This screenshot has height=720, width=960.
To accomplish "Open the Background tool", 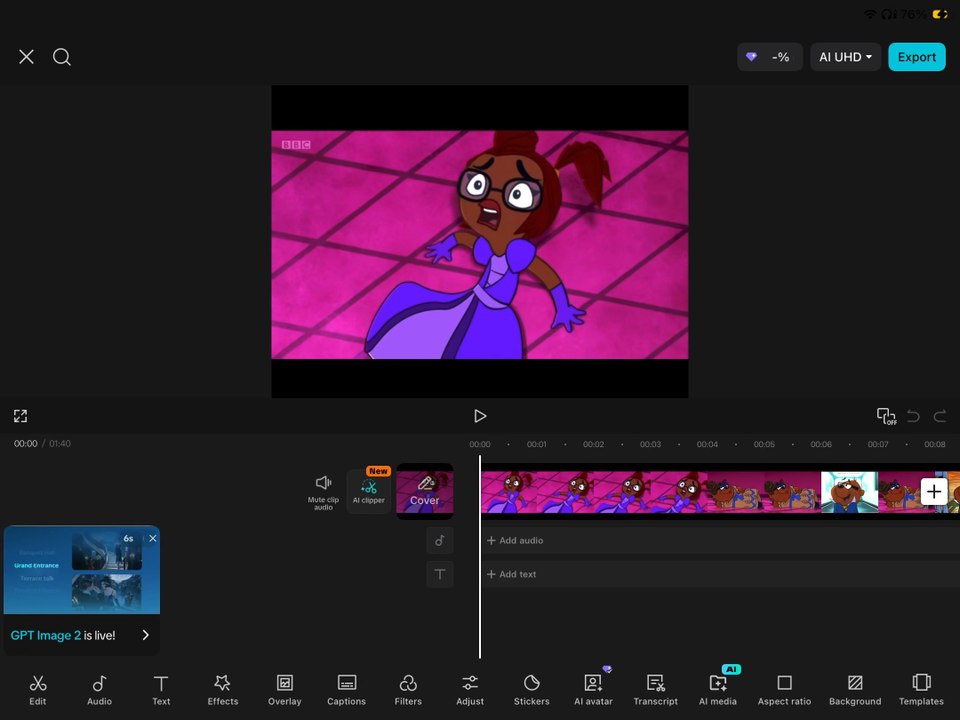I will 855,689.
